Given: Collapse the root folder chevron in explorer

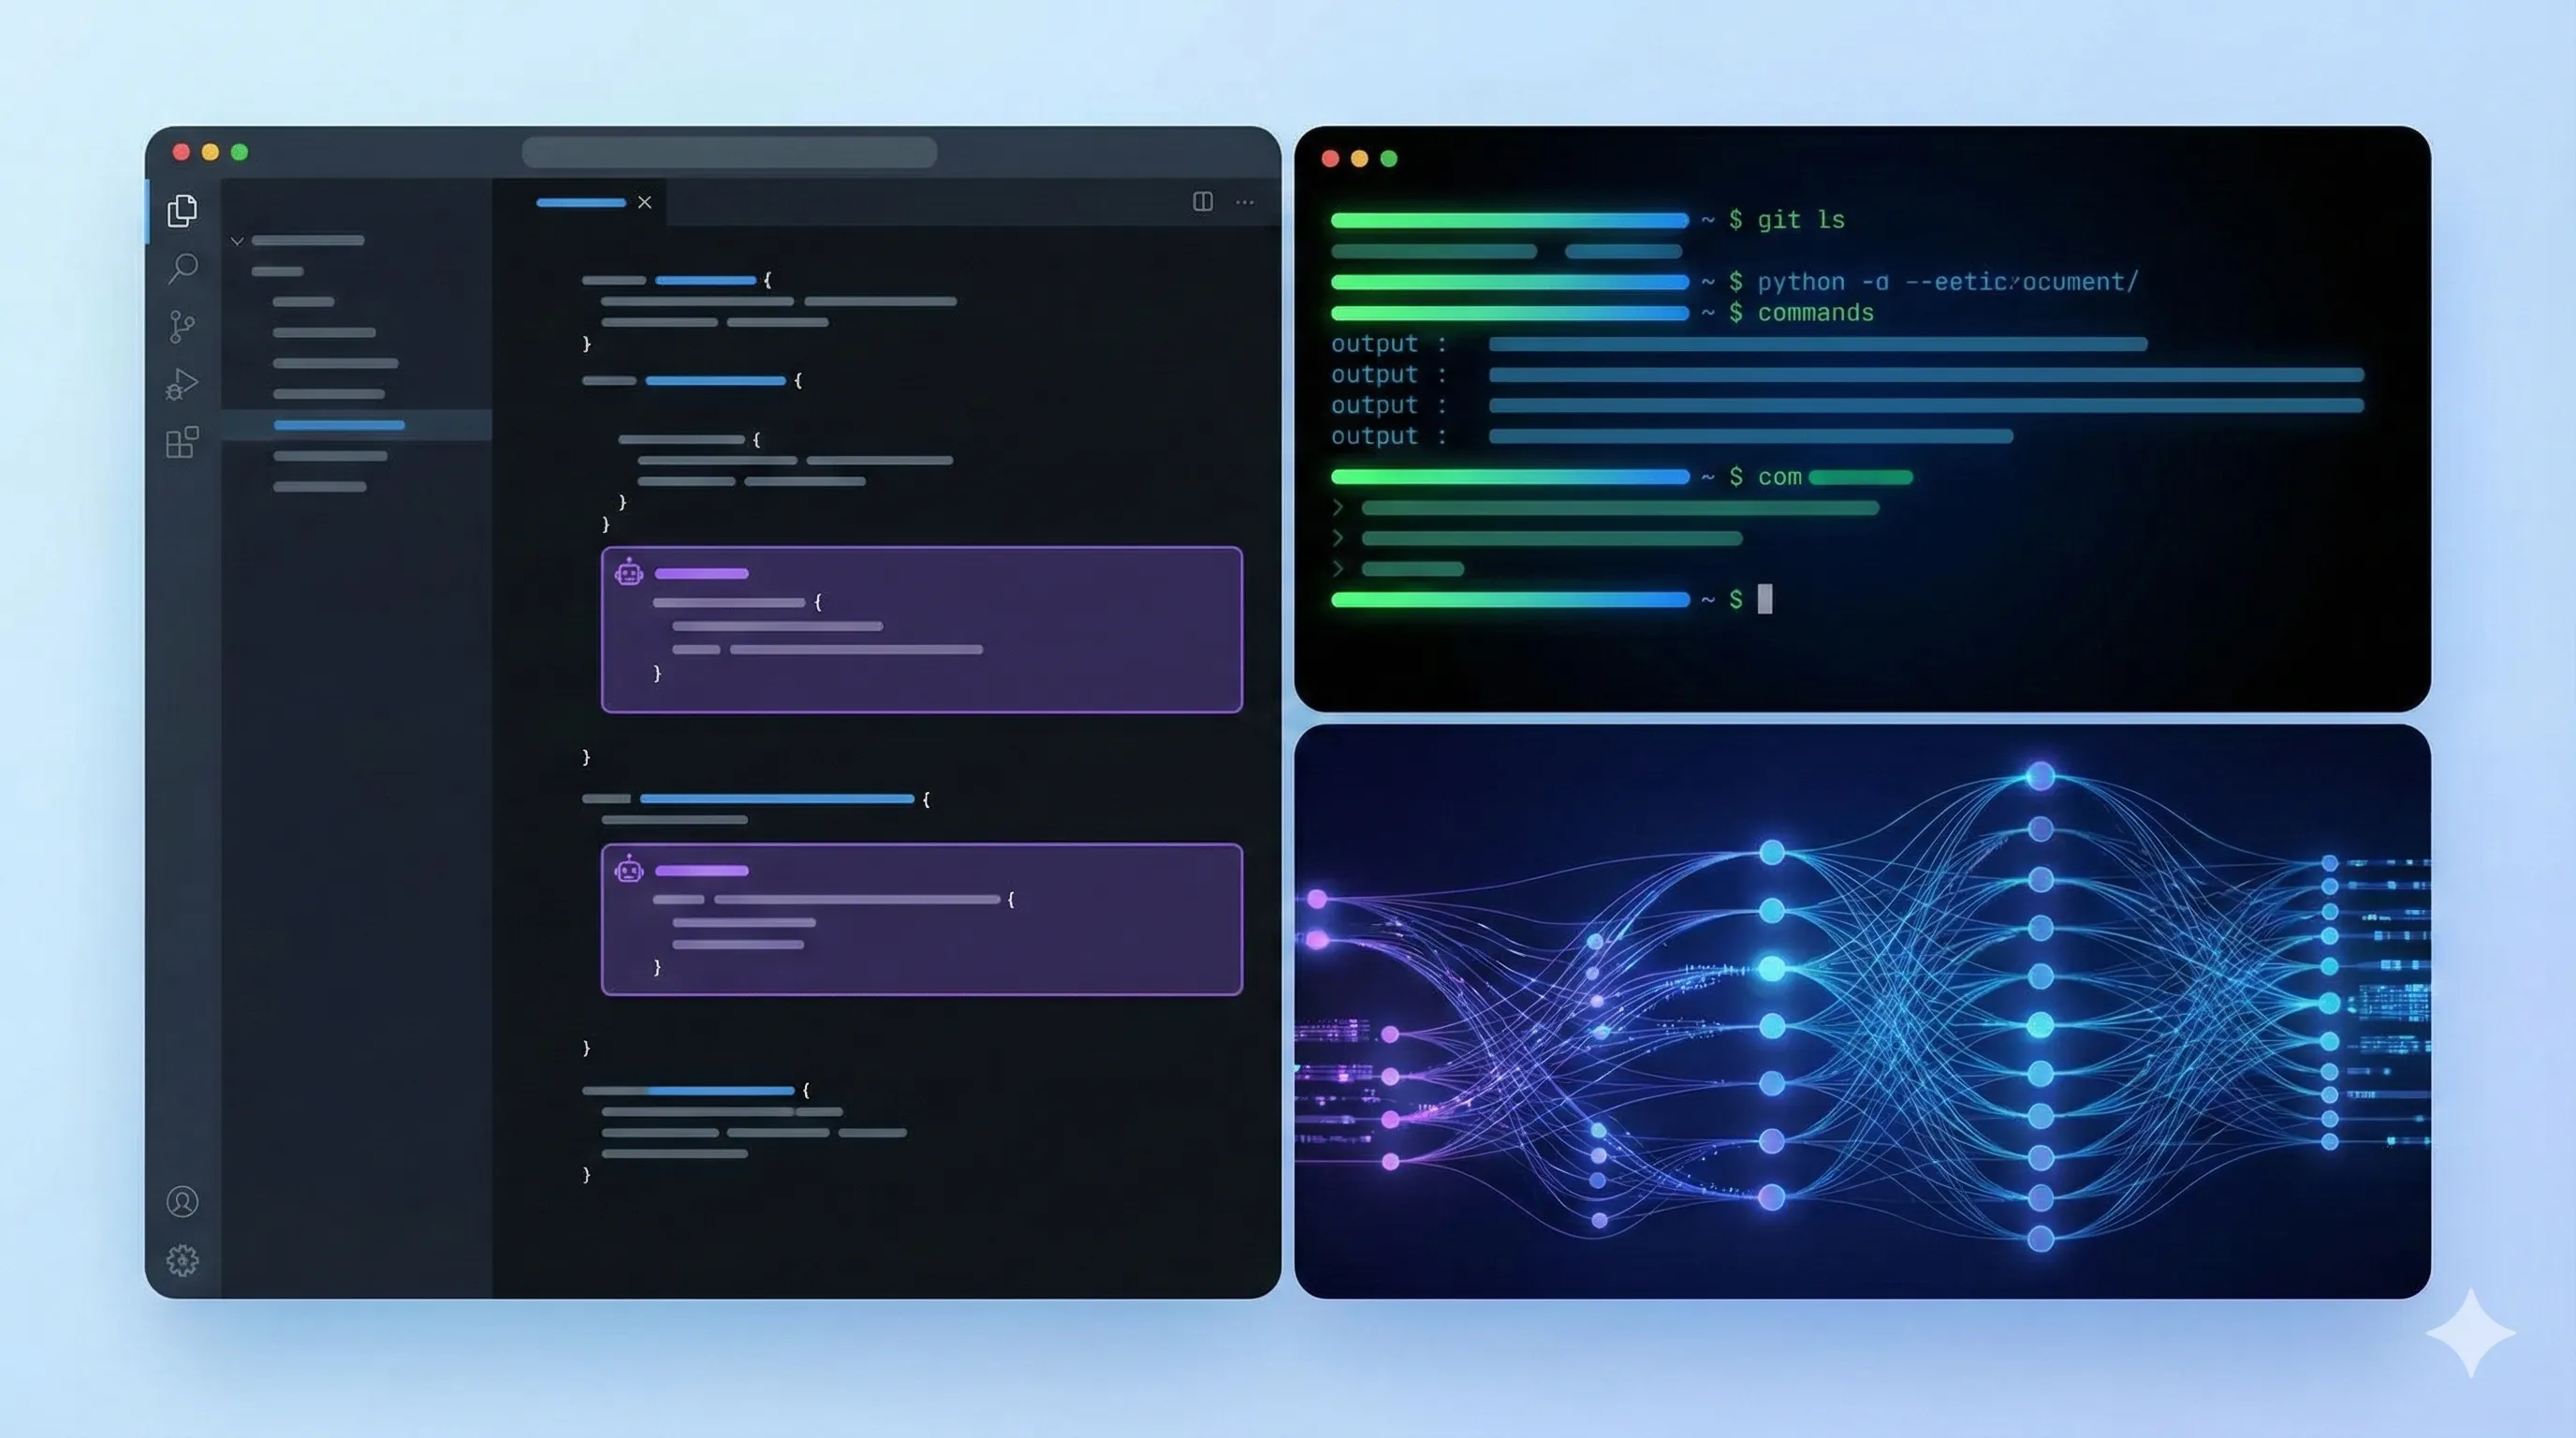Looking at the screenshot, I should 237,241.
